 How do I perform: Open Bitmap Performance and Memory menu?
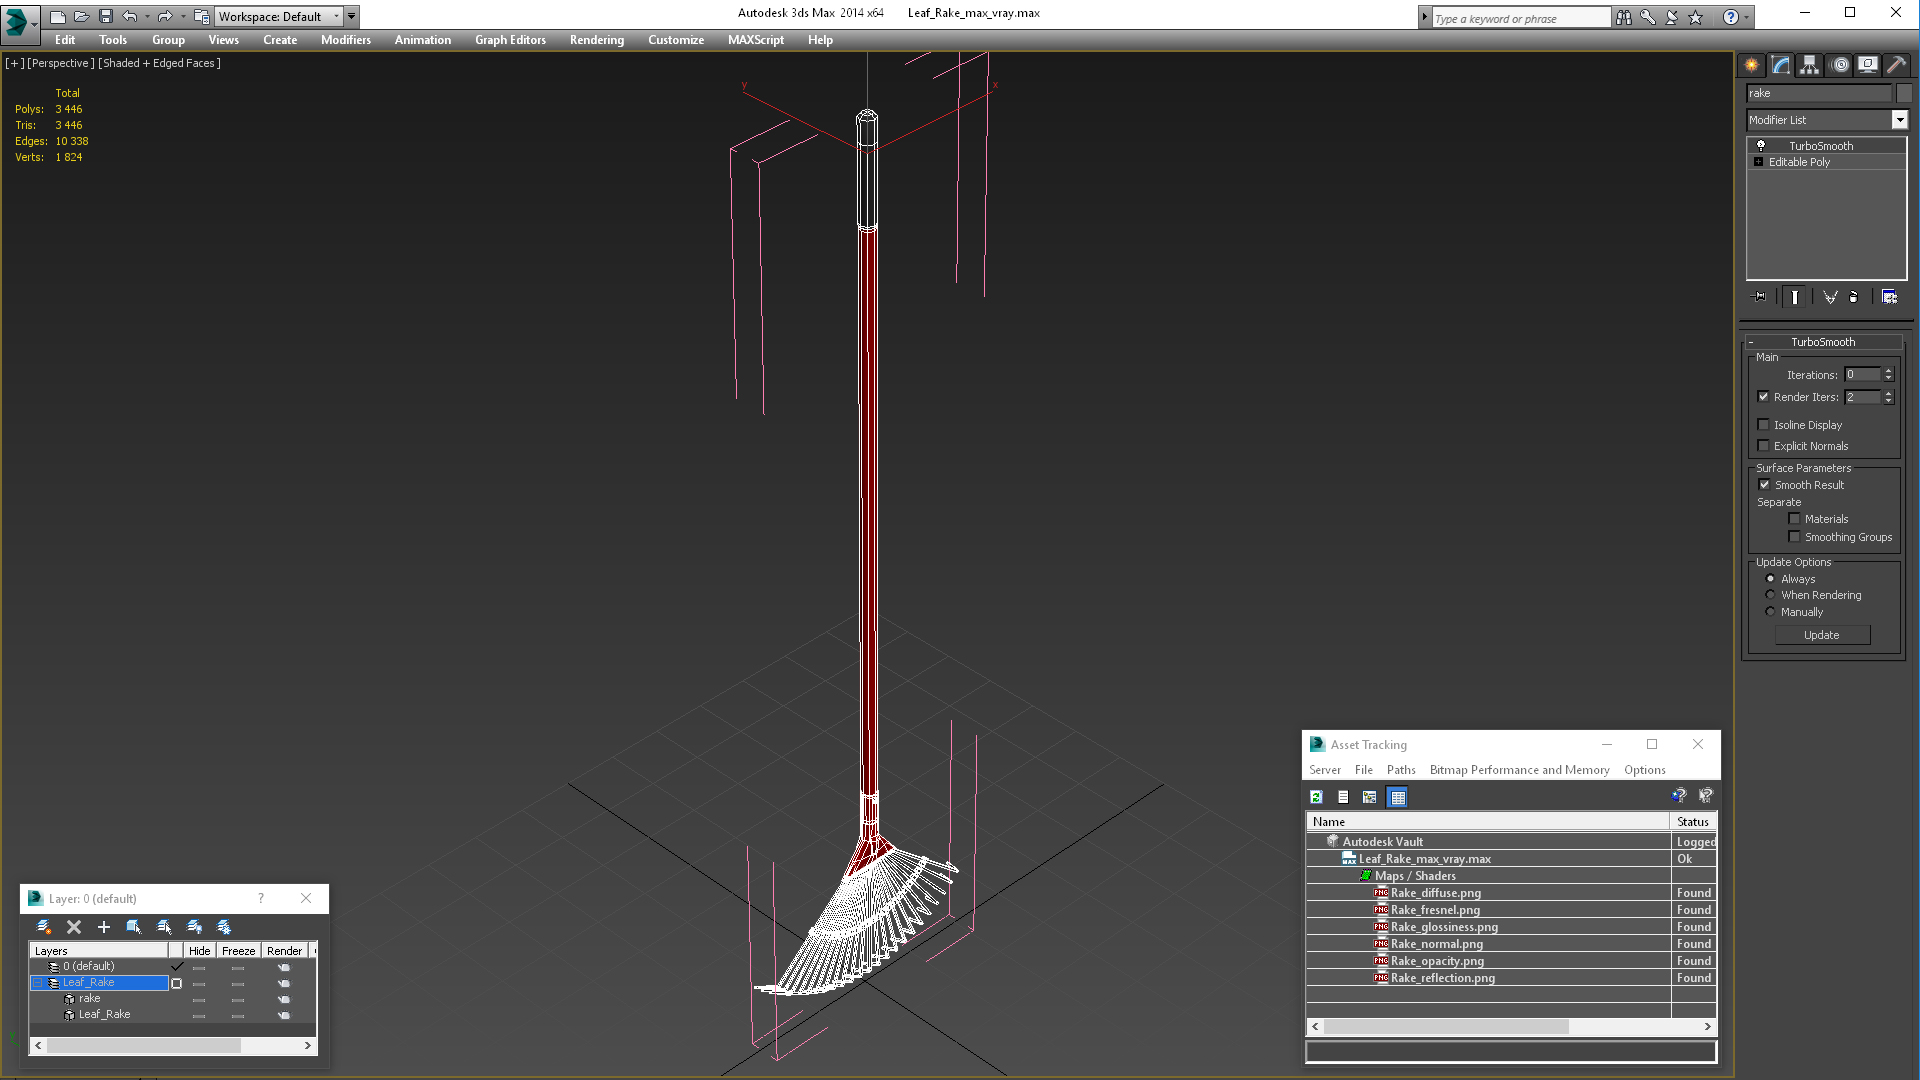[1519, 770]
